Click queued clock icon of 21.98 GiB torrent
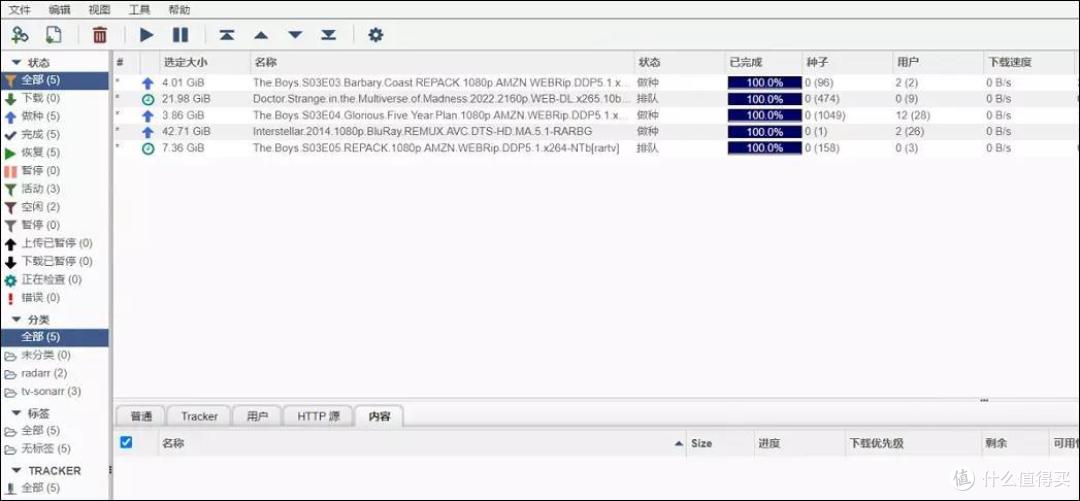The image size is (1080, 501). [147, 99]
